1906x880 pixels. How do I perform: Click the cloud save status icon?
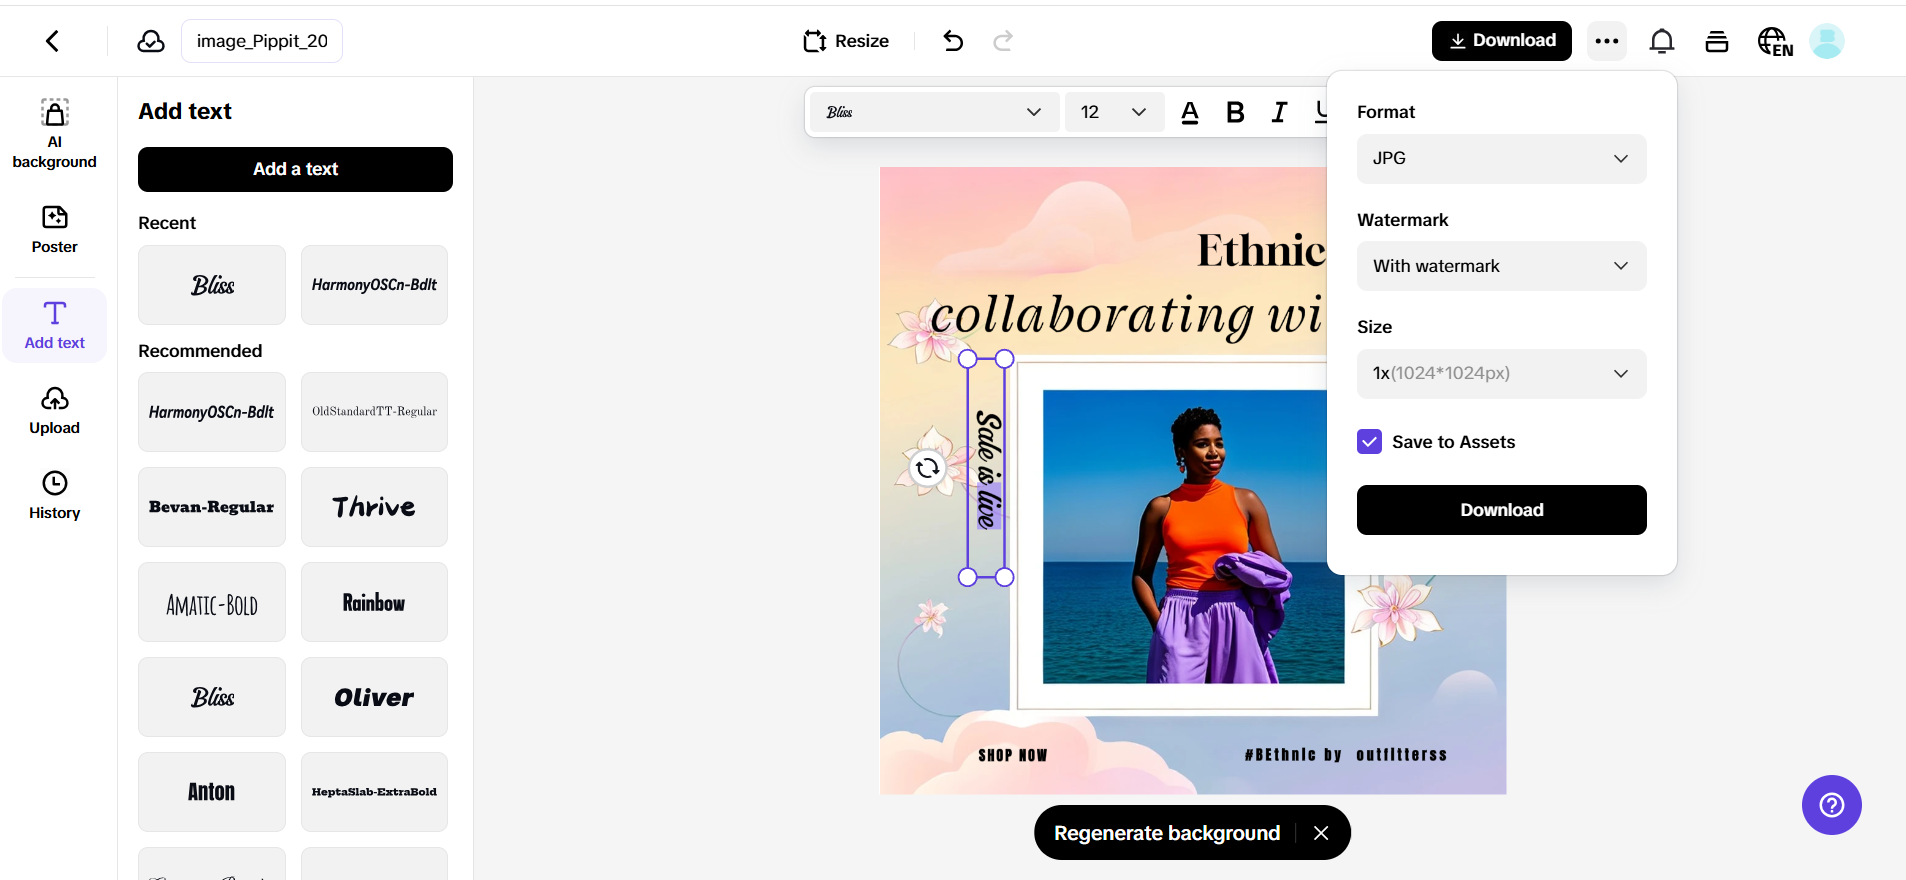(151, 41)
